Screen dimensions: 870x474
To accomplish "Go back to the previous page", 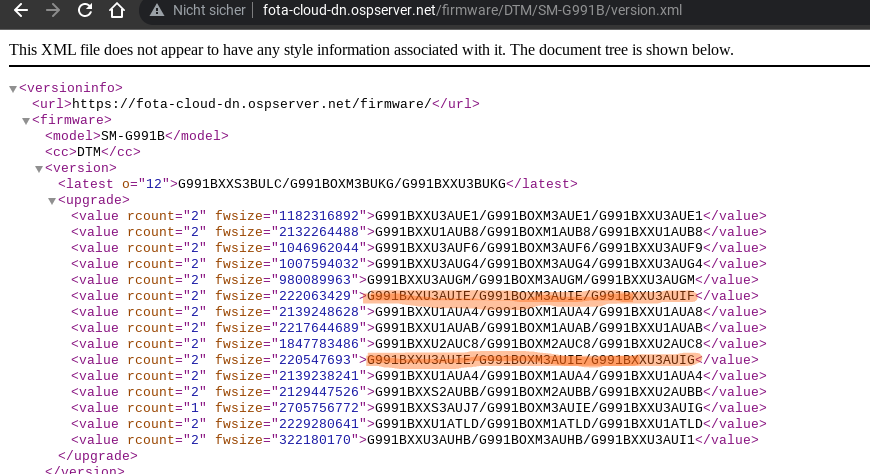I will point(21,10).
